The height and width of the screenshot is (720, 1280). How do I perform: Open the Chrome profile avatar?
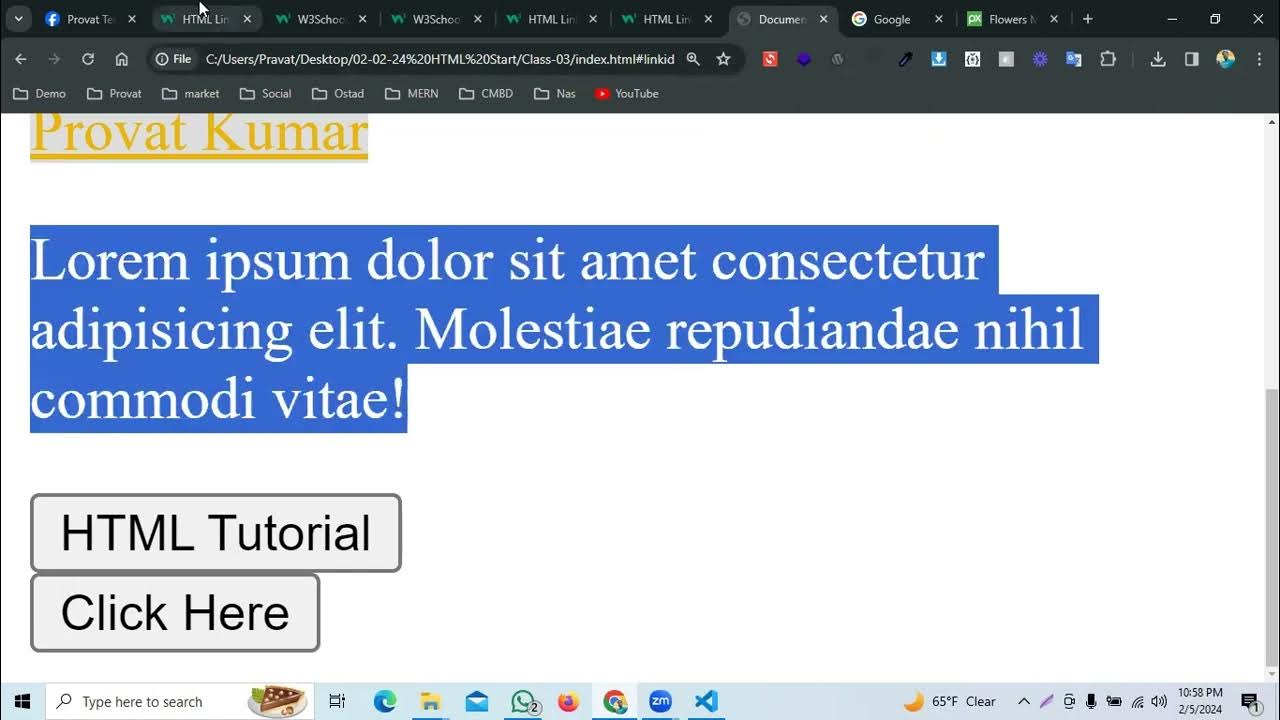(x=1226, y=59)
